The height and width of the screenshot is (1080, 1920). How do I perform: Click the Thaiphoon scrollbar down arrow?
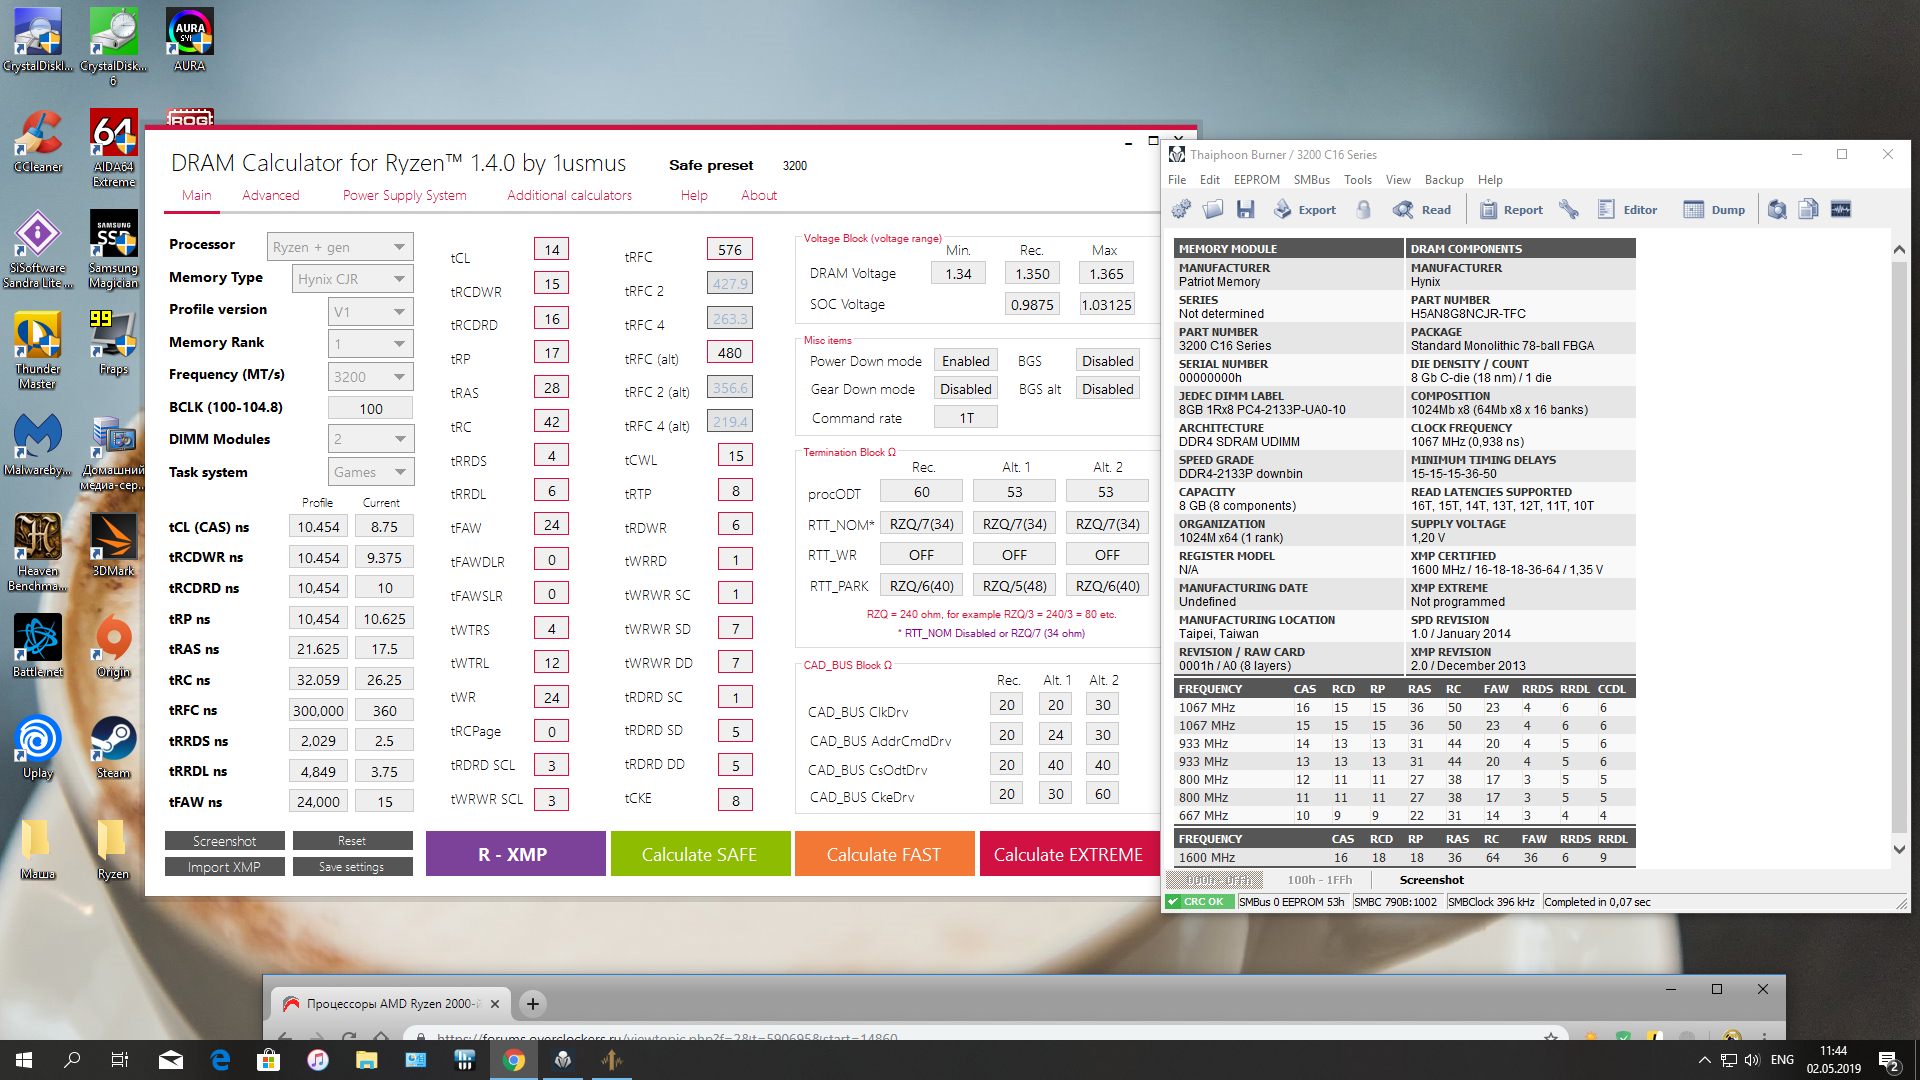tap(1899, 849)
